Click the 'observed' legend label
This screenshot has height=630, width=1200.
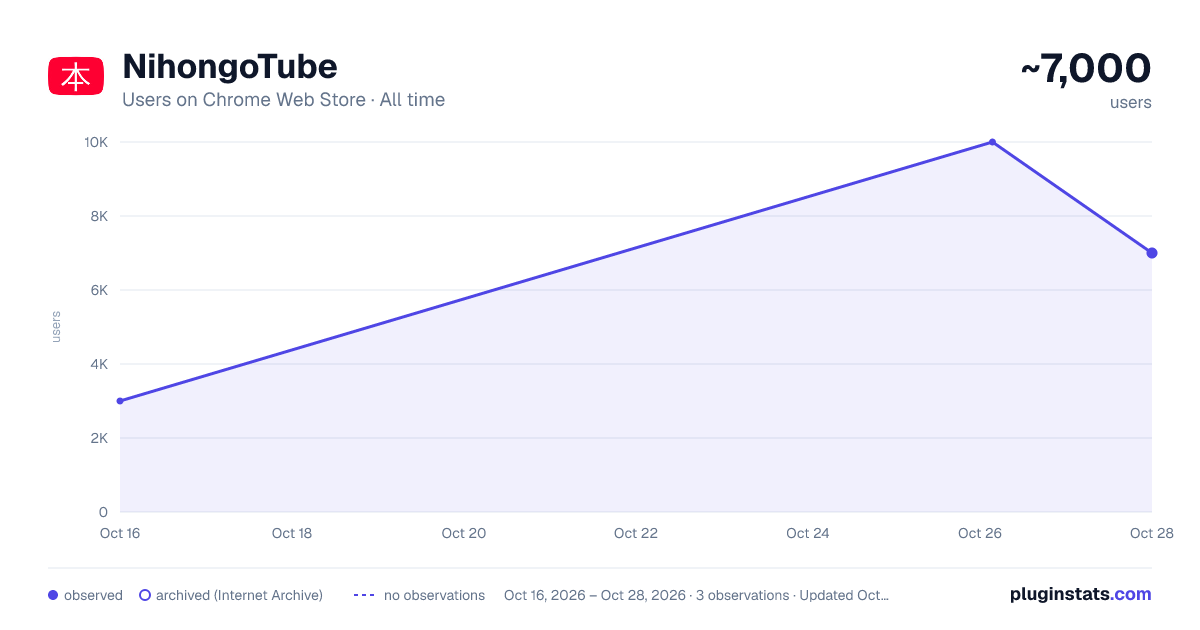tap(93, 595)
